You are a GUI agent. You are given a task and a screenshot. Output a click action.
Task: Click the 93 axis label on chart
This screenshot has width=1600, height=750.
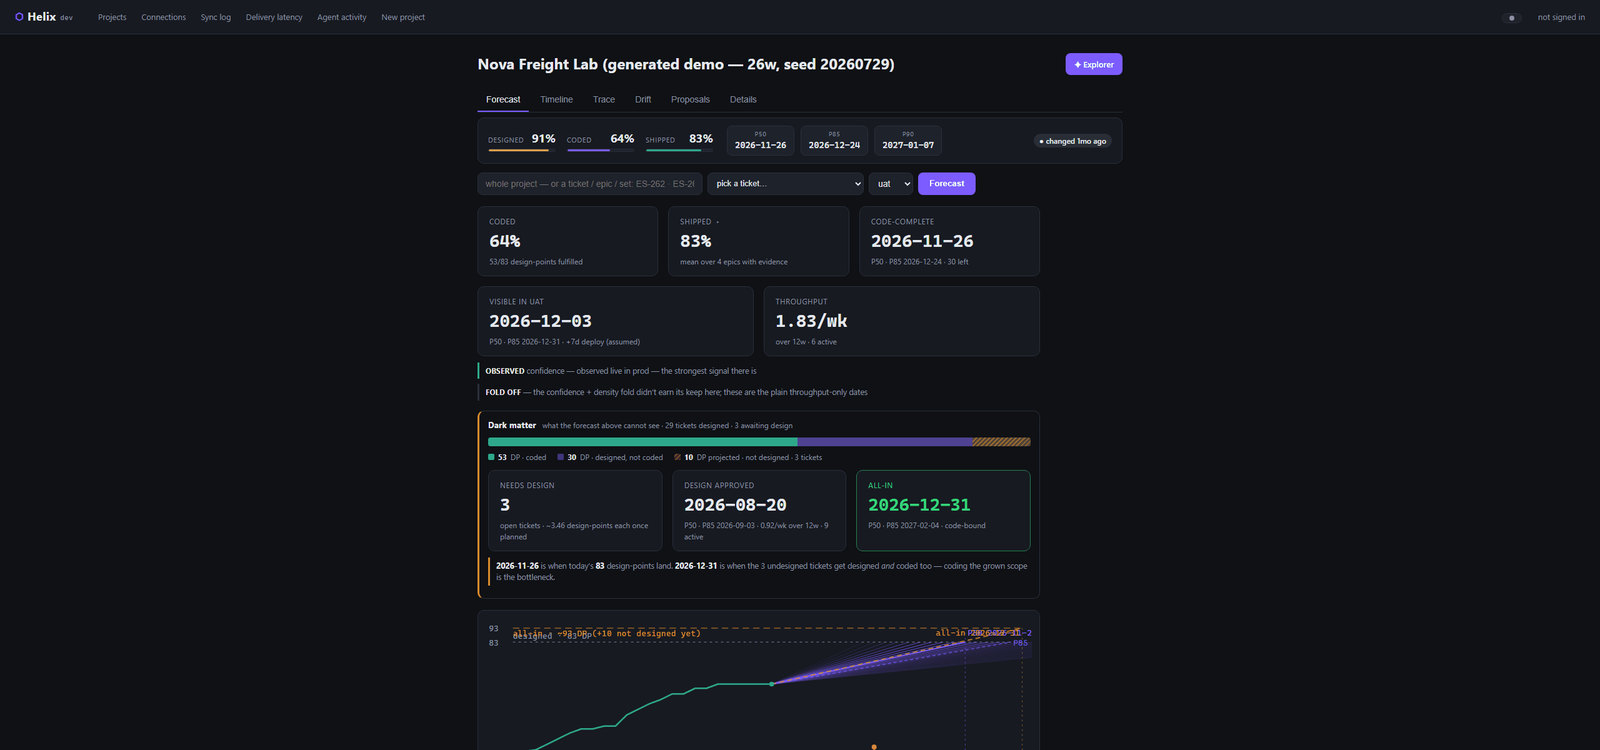(493, 629)
